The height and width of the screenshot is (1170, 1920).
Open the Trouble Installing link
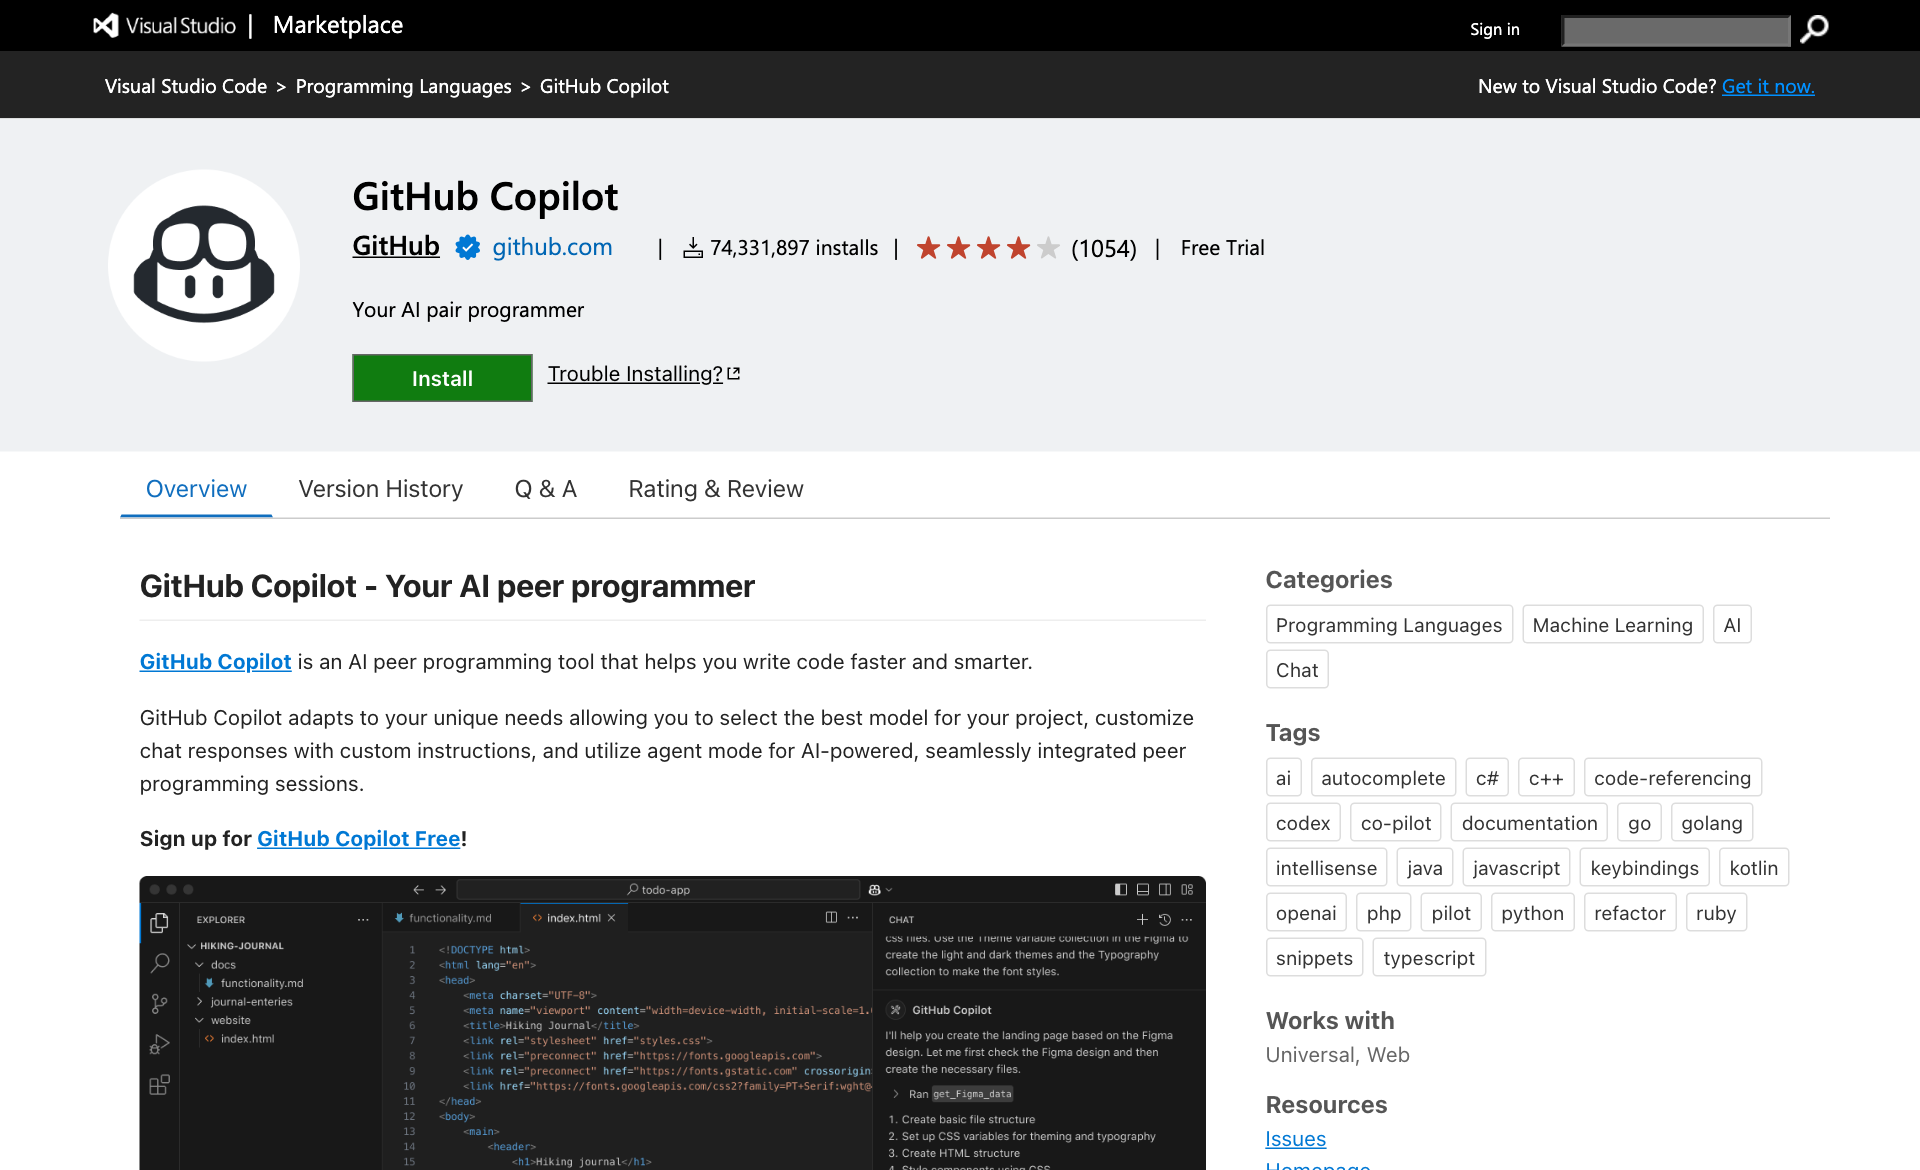tap(635, 373)
